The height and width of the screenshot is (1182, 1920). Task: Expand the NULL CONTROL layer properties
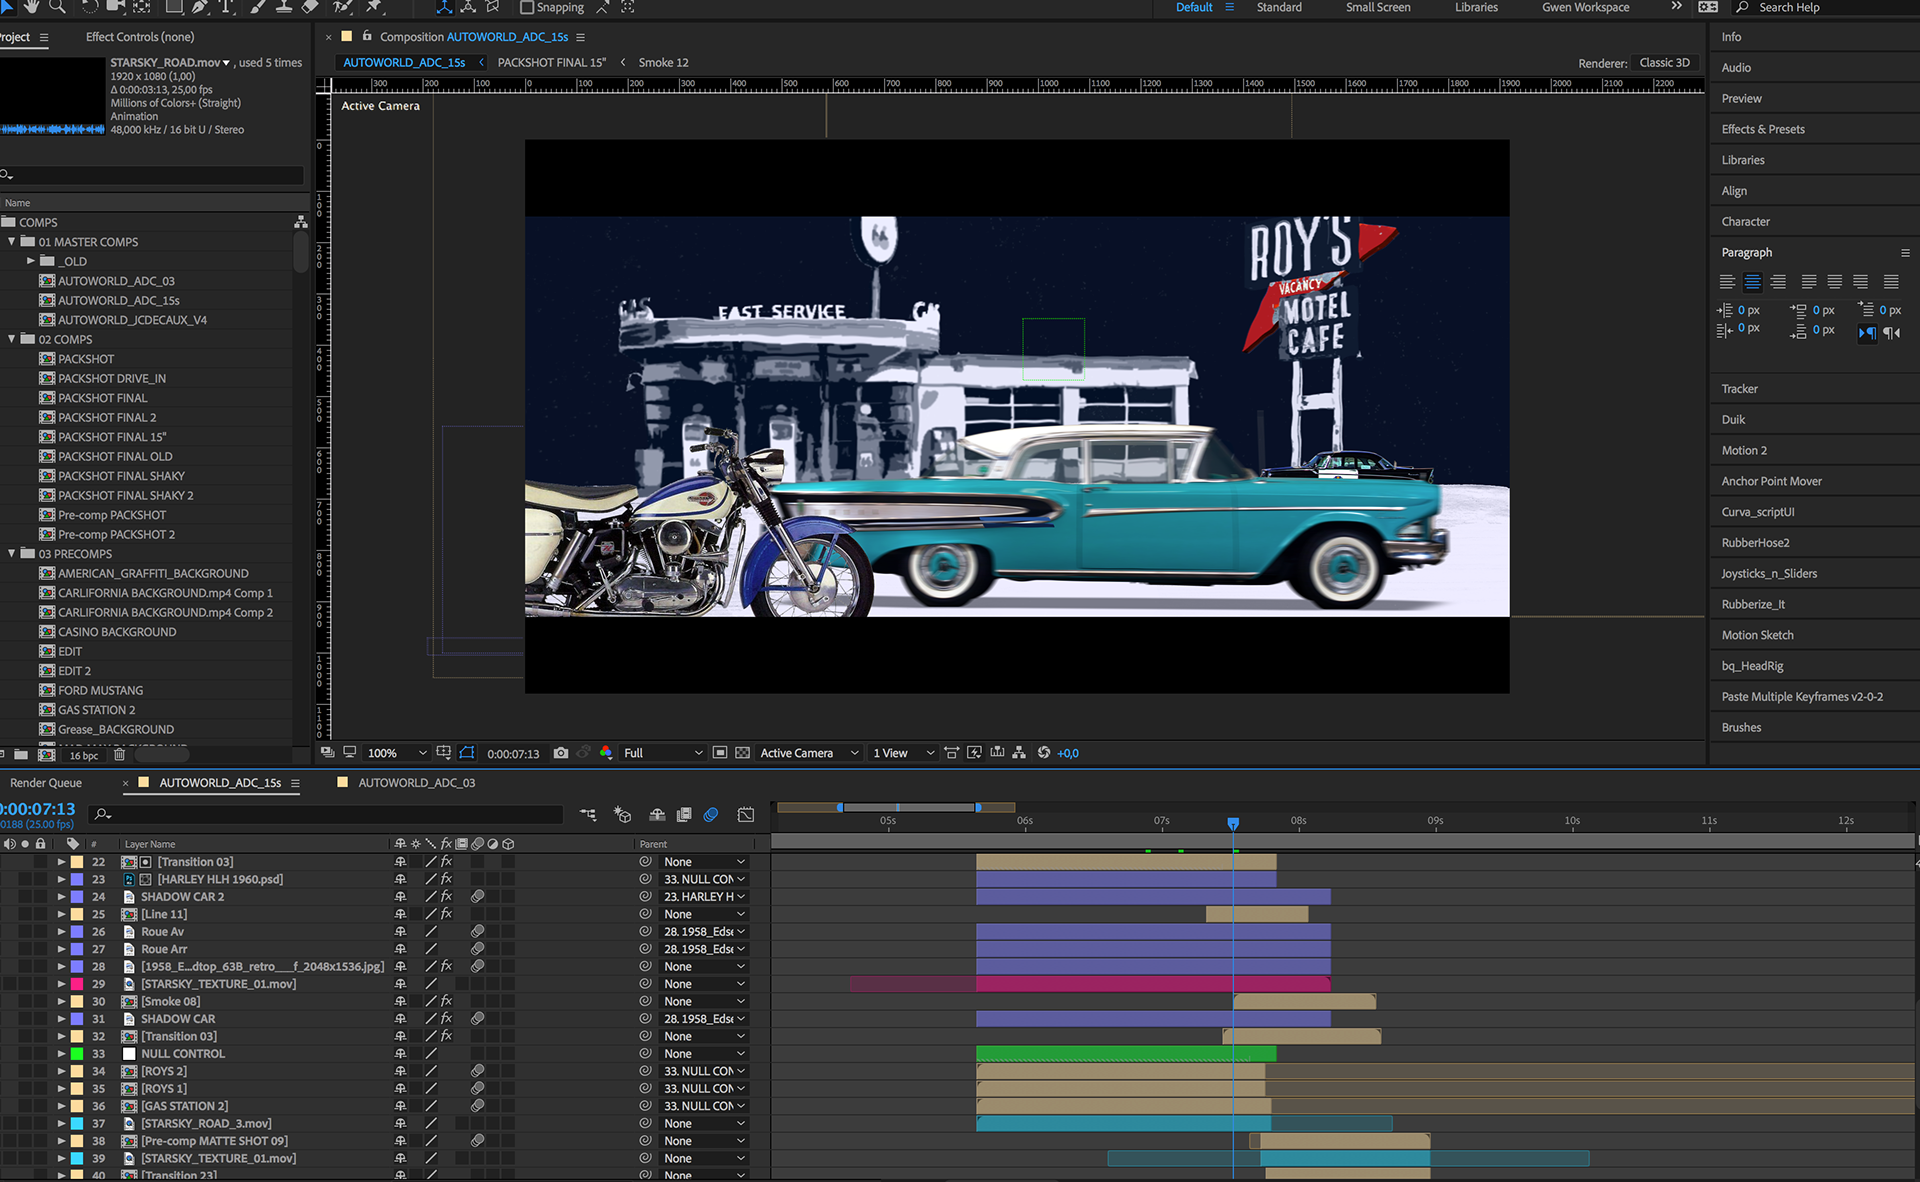pos(61,1054)
